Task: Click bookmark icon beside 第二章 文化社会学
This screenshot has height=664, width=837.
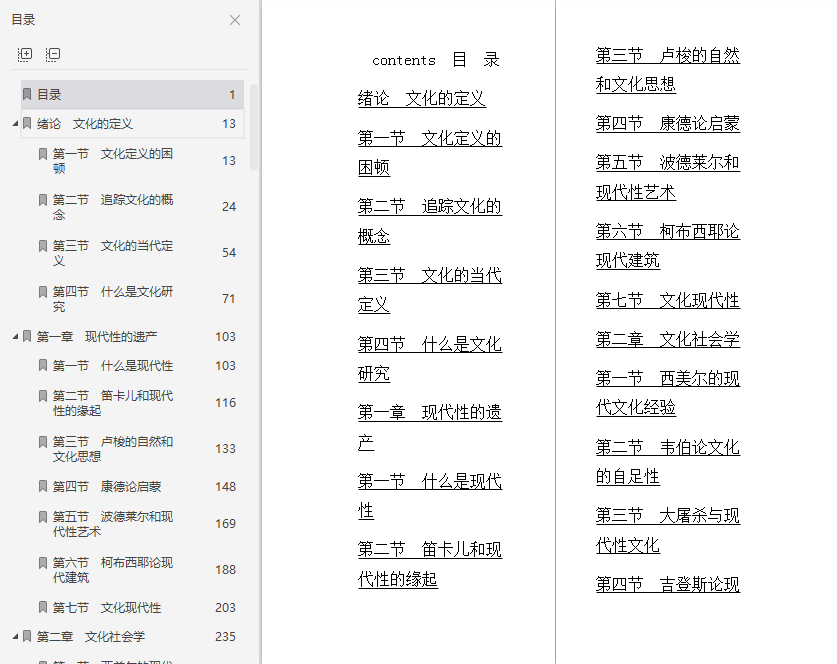Action: tap(27, 636)
